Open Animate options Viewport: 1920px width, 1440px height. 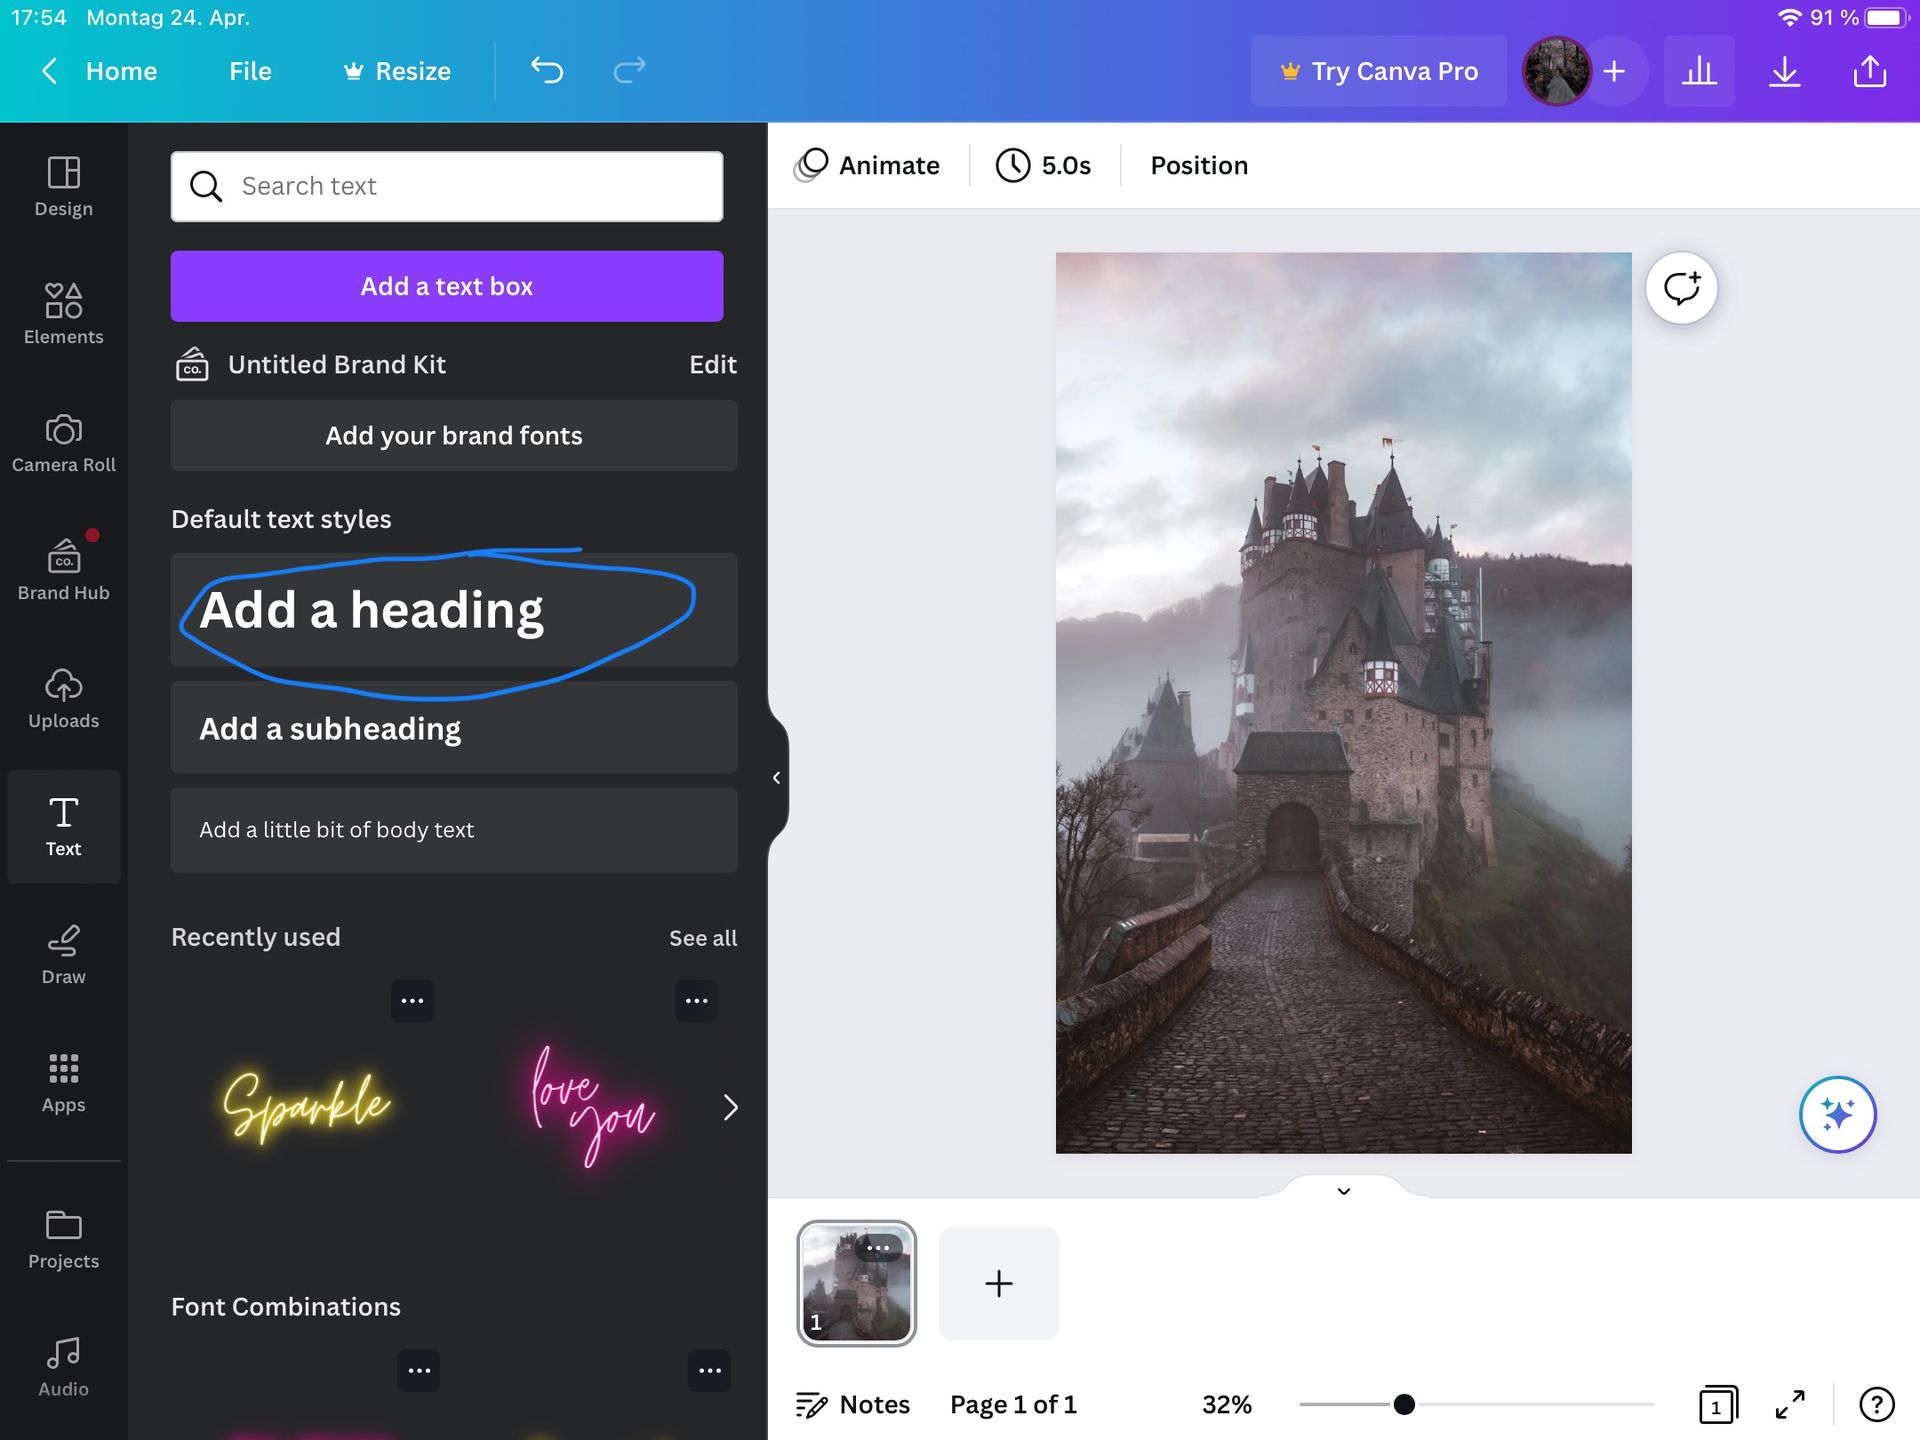coord(867,165)
